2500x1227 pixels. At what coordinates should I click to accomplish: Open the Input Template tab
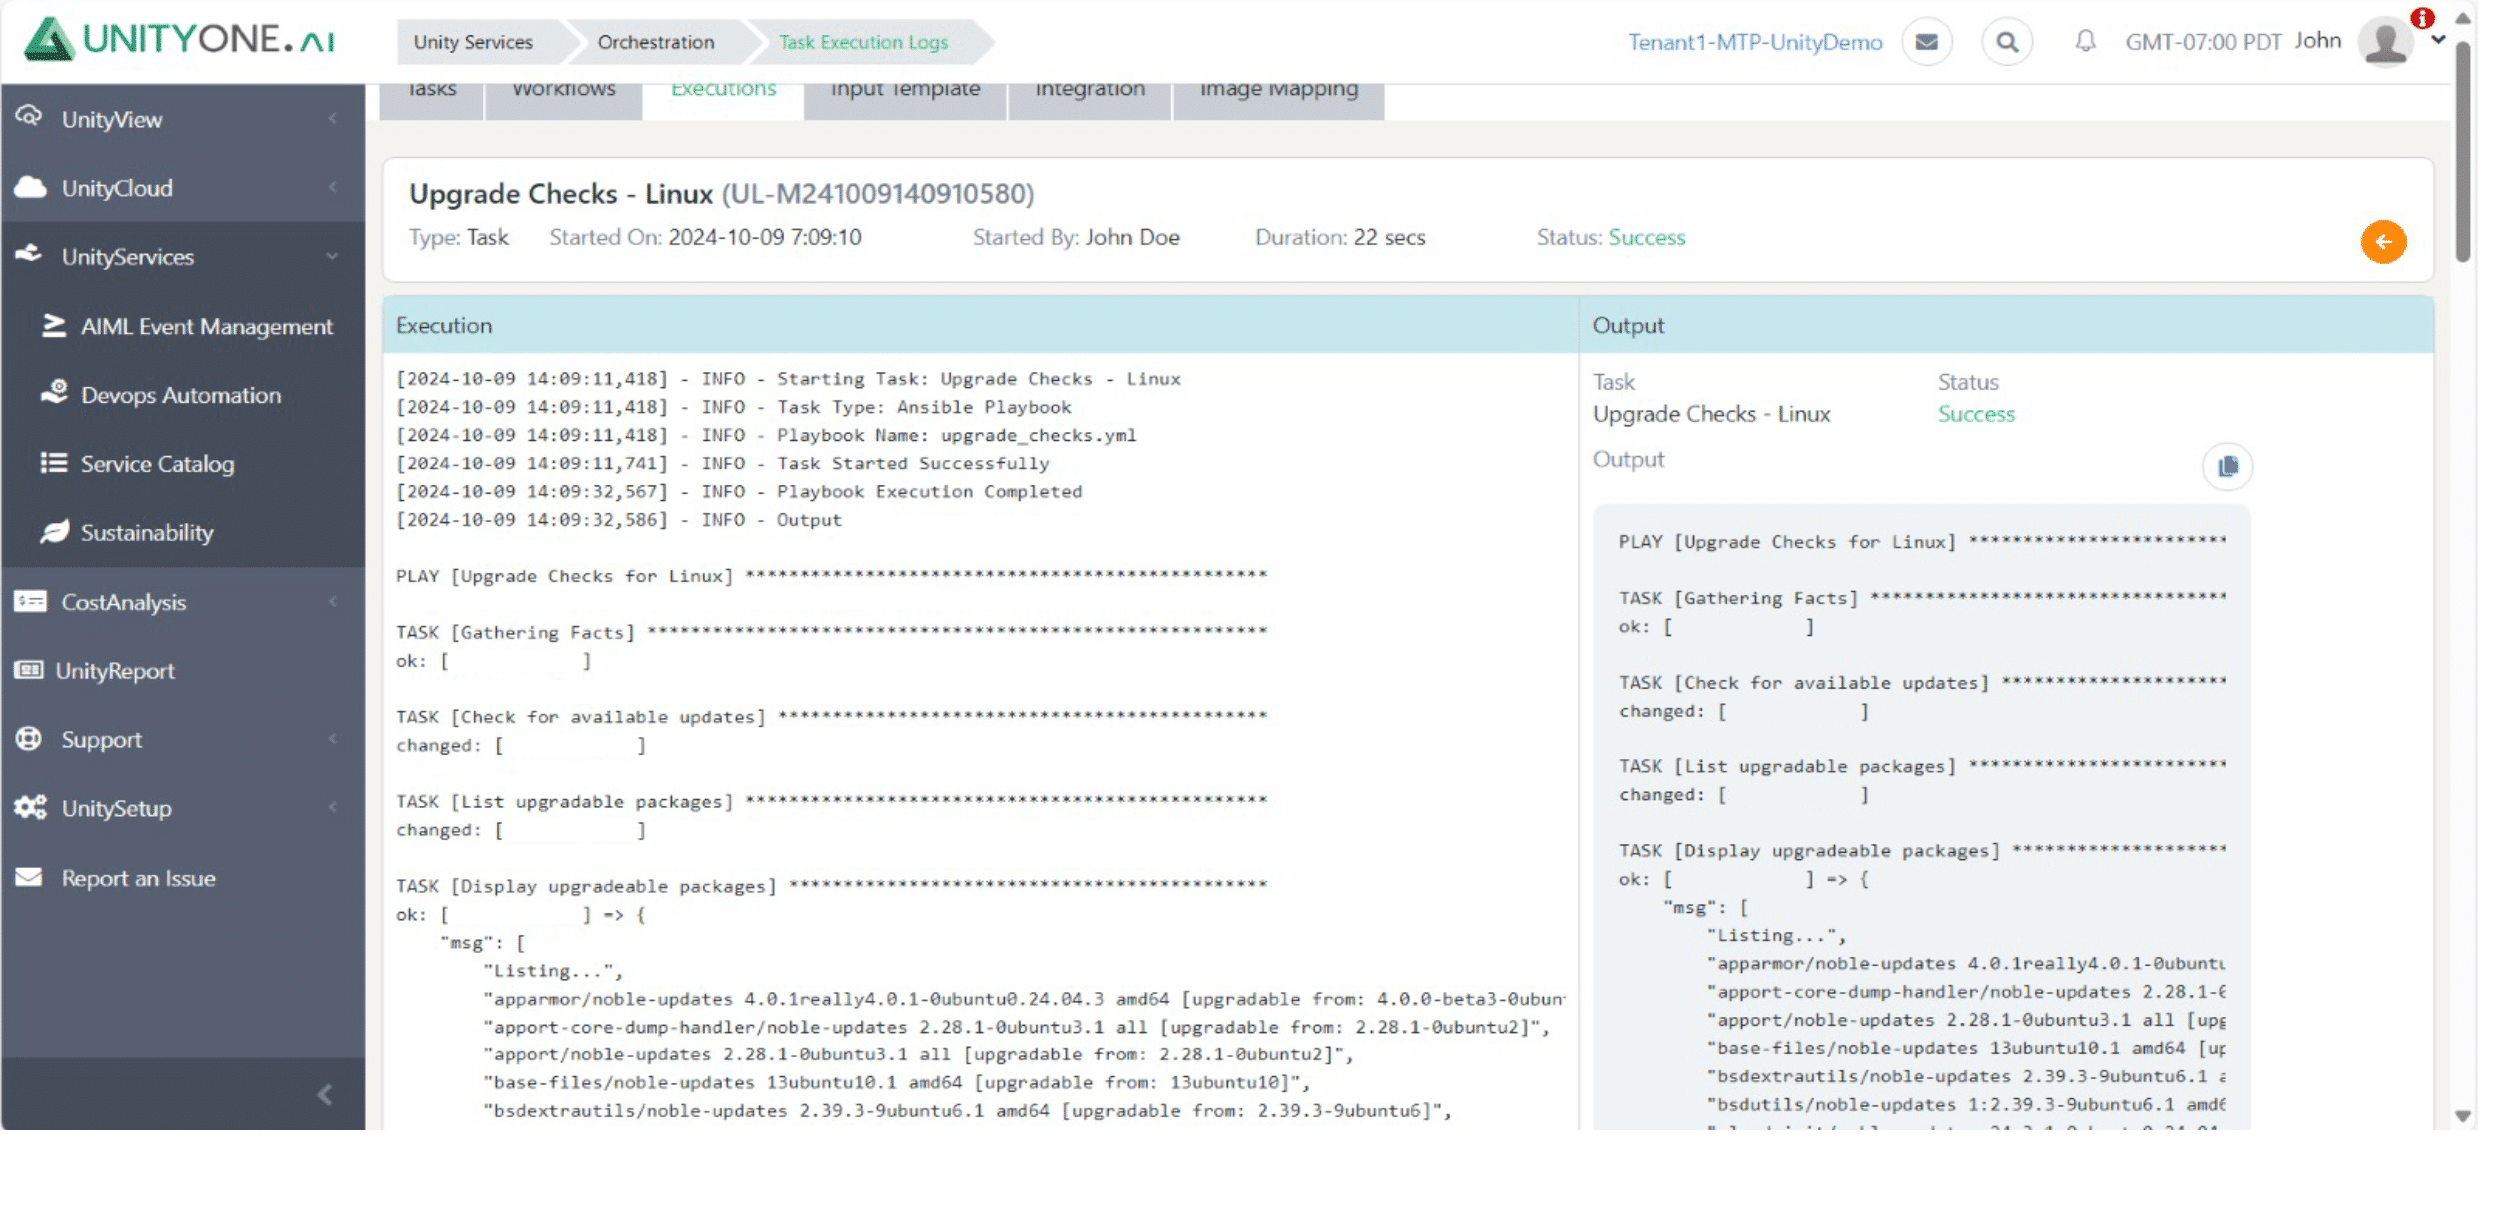coord(905,100)
